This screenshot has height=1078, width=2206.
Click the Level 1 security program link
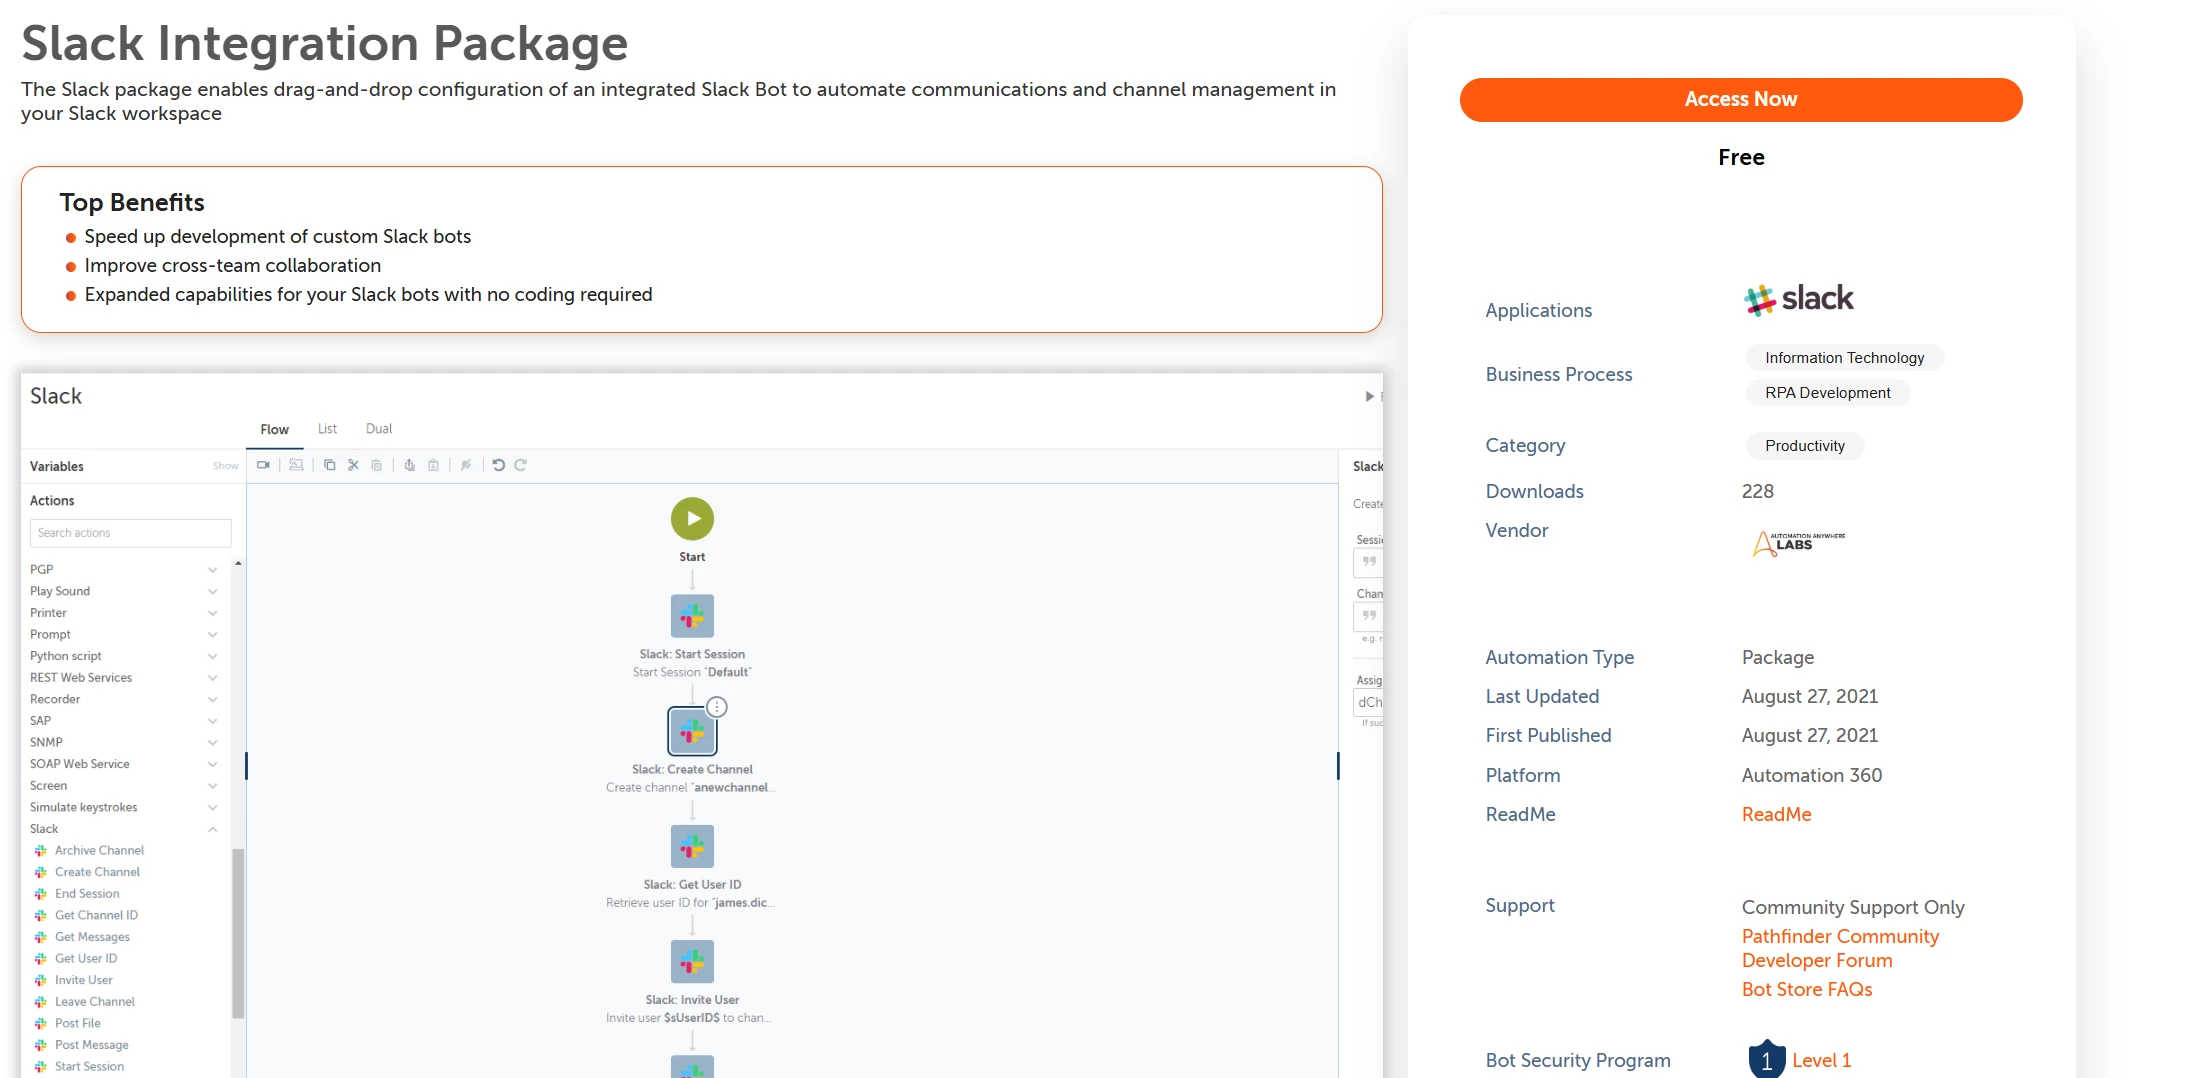[1821, 1061]
